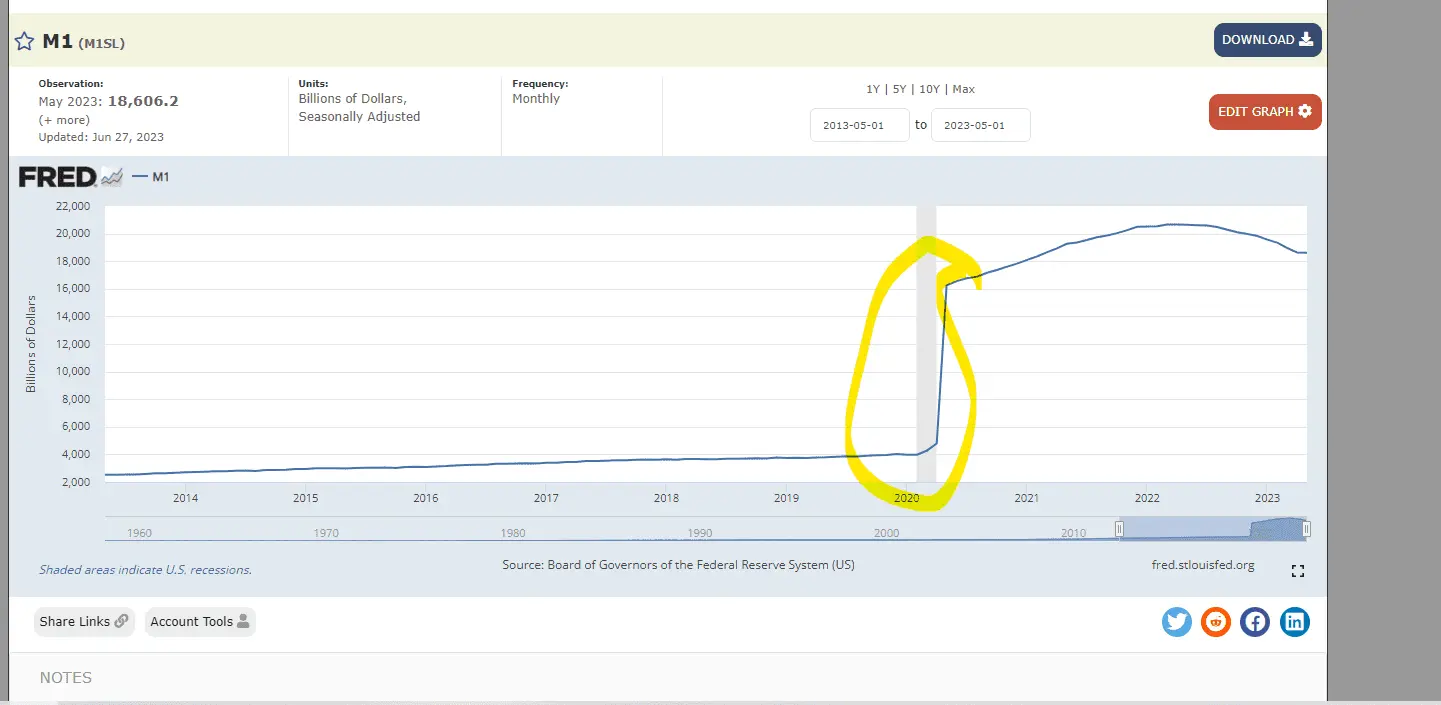Screen dimensions: 1441x705
Task: Open fullscreen view of the chart
Action: coord(1298,571)
